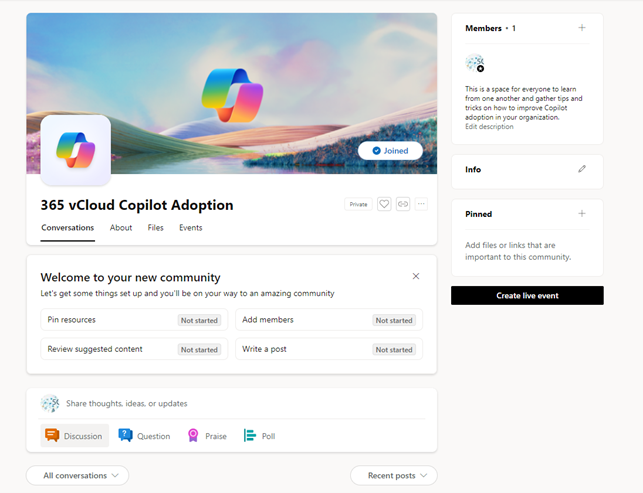Click the Welcome to your new community heading

click(x=130, y=278)
